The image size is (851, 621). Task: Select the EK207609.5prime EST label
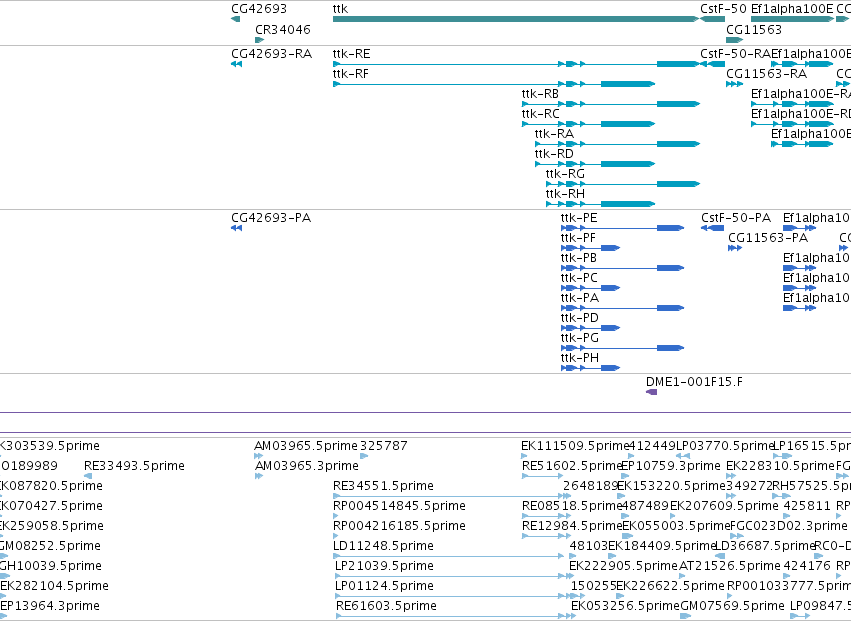click(x=724, y=506)
